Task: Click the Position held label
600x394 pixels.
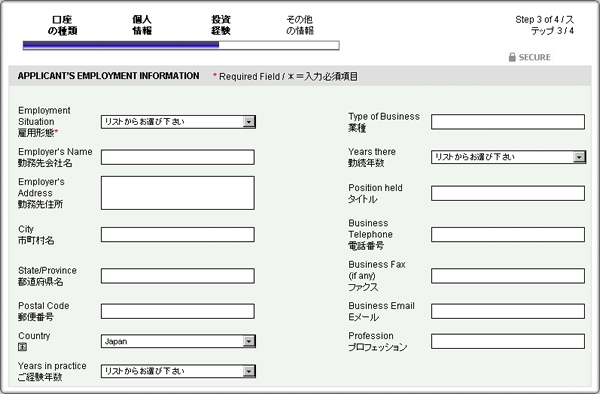Action: tap(375, 193)
